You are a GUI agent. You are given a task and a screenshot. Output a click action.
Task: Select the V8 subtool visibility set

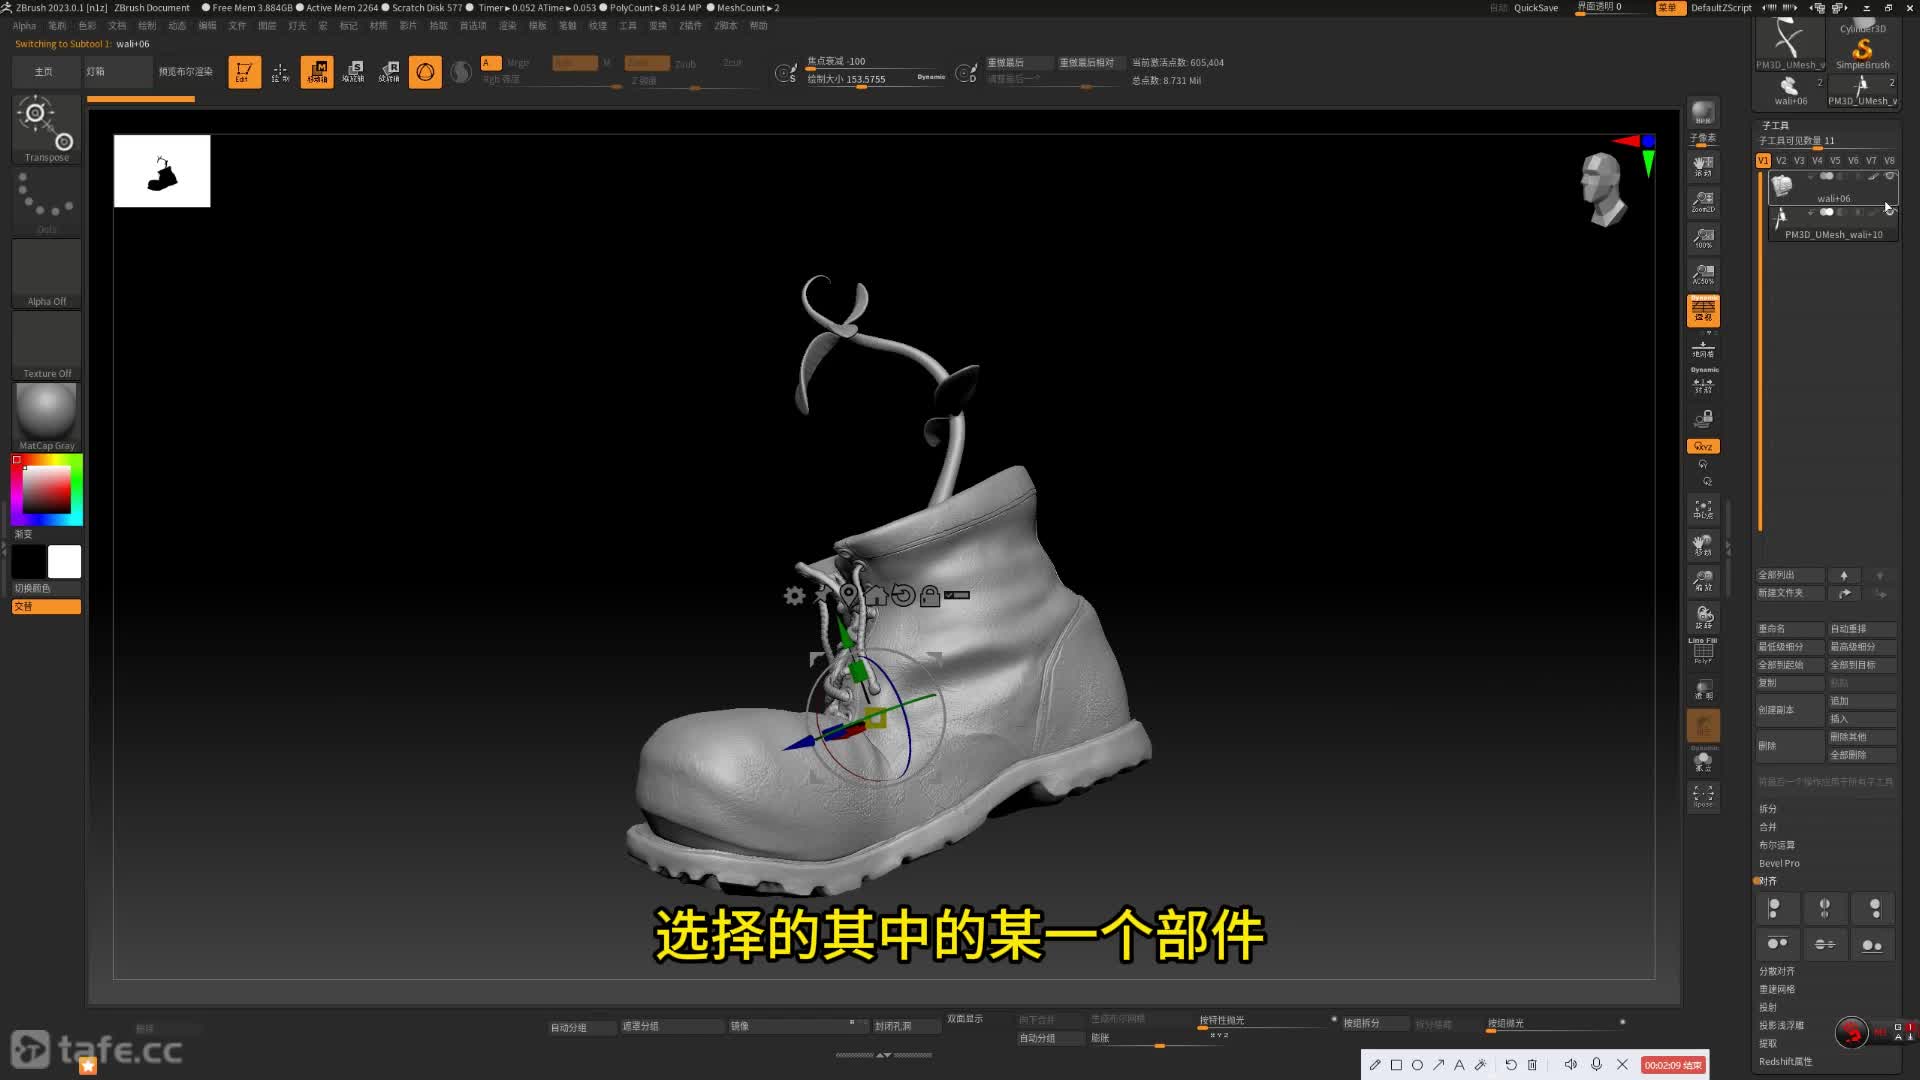click(1889, 161)
